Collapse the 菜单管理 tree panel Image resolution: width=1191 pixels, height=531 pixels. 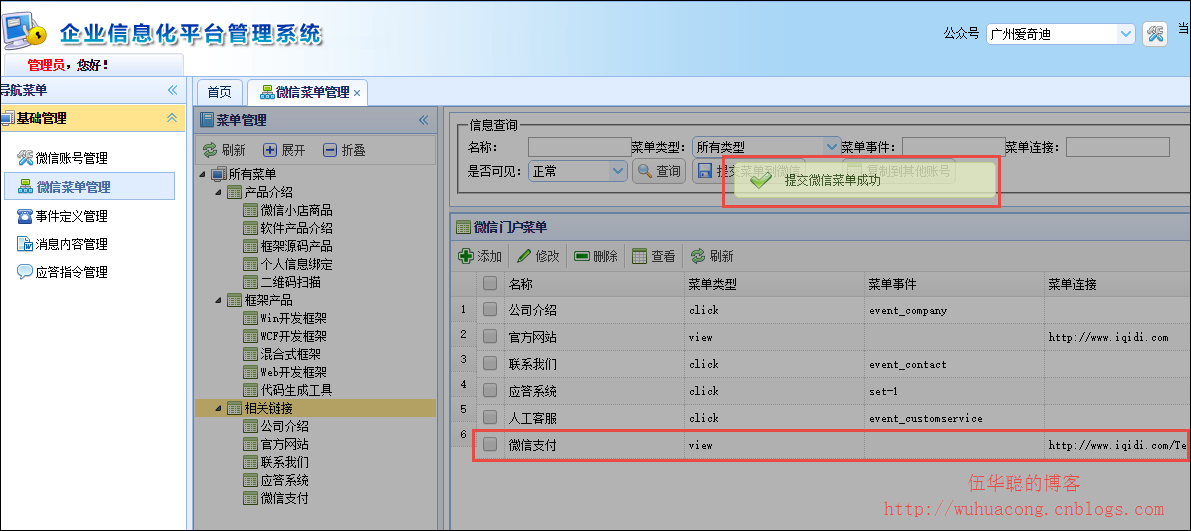(424, 120)
